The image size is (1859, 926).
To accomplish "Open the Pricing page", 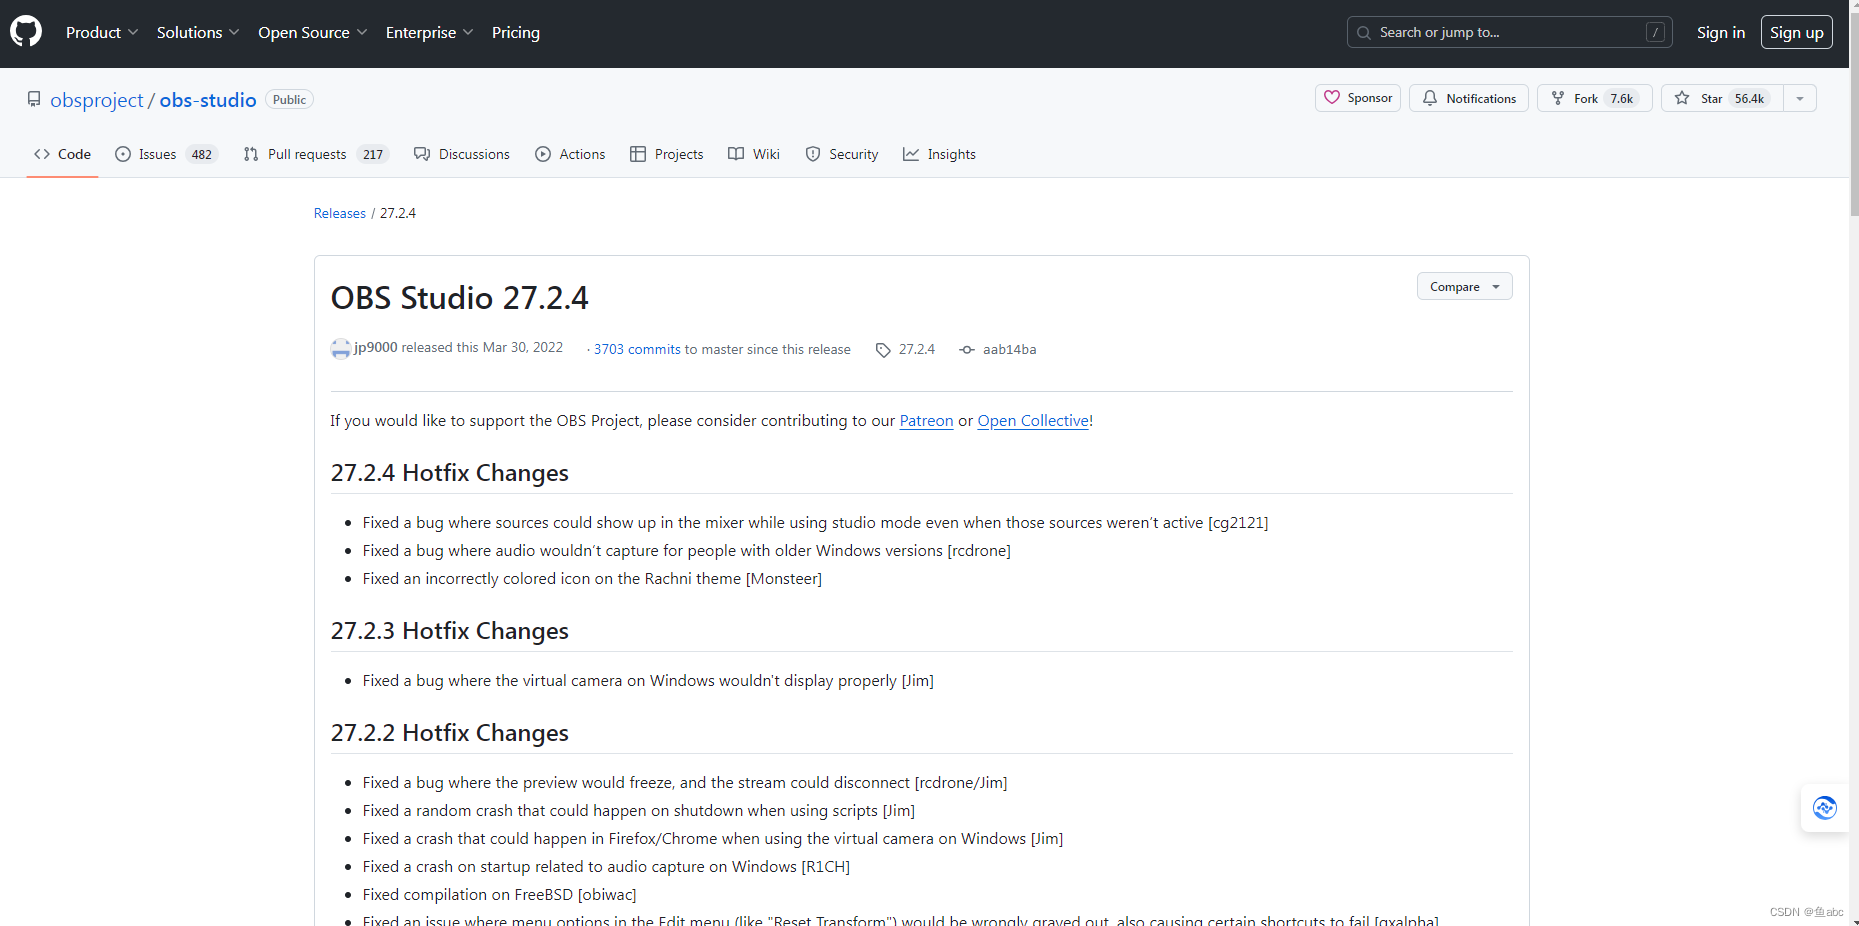I will tap(516, 32).
